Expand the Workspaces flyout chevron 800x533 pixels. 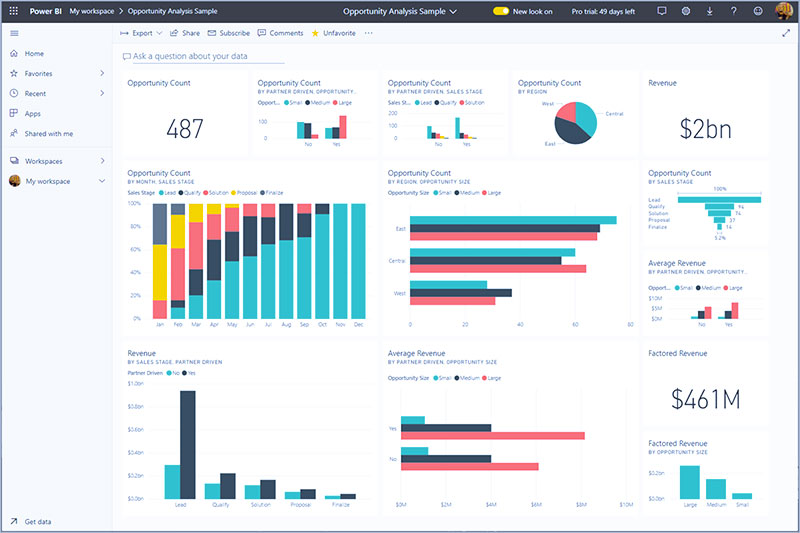click(102, 161)
